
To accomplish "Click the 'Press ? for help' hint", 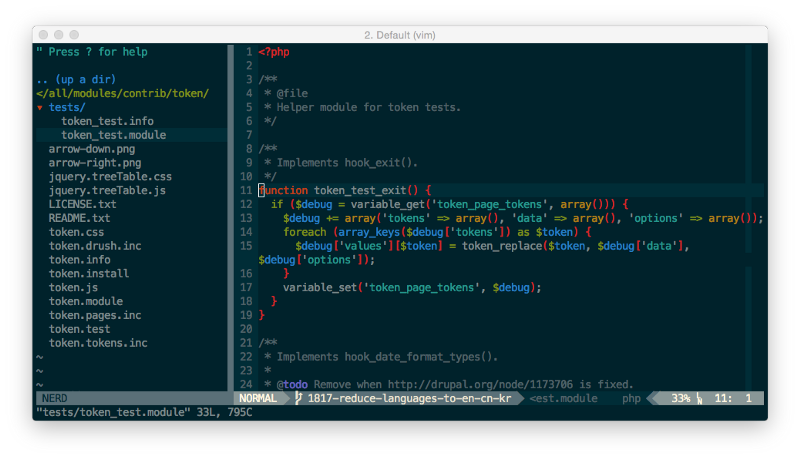I will click(x=92, y=52).
